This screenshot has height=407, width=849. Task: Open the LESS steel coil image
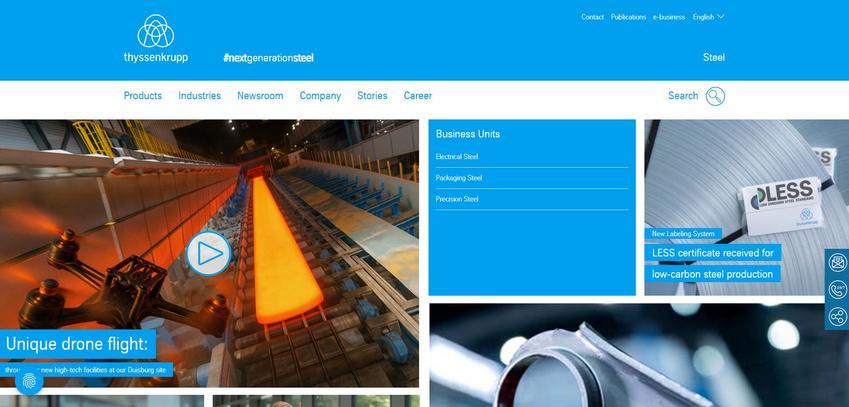747,208
